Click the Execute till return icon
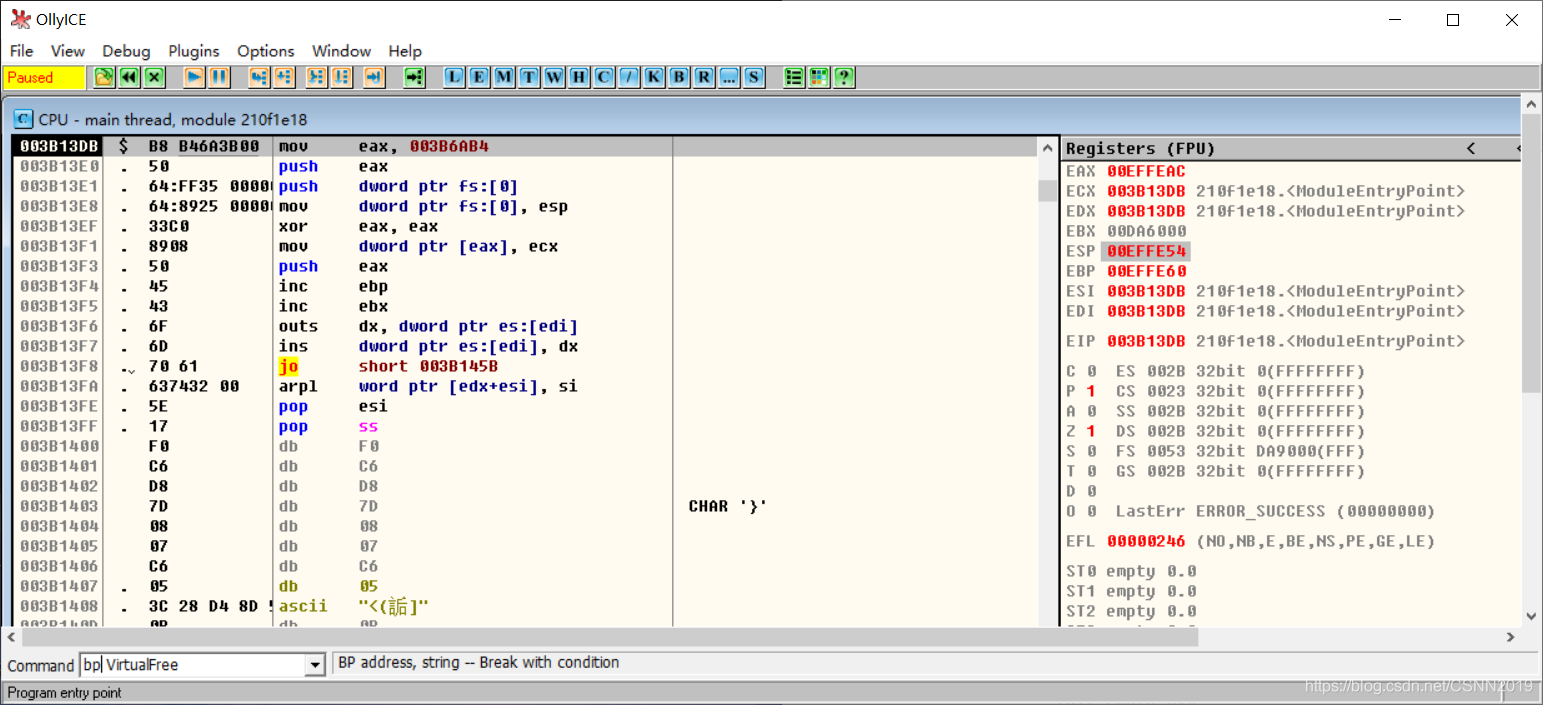 pos(374,77)
